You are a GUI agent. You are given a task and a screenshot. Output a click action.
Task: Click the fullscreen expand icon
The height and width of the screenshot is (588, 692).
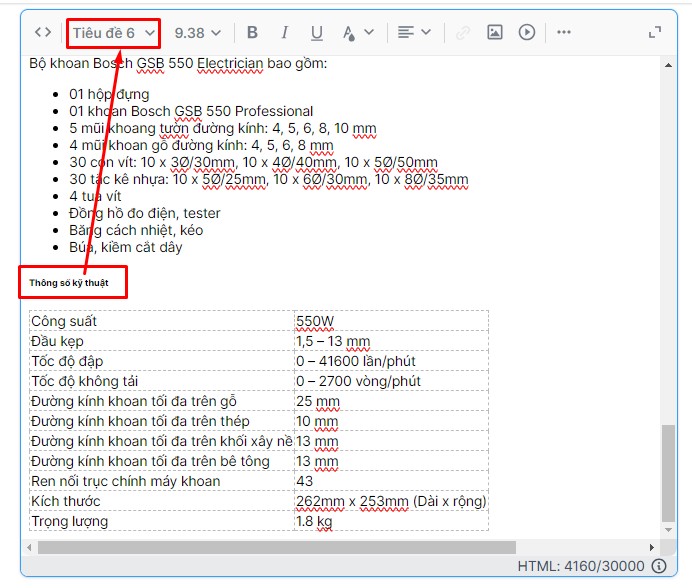tap(655, 32)
